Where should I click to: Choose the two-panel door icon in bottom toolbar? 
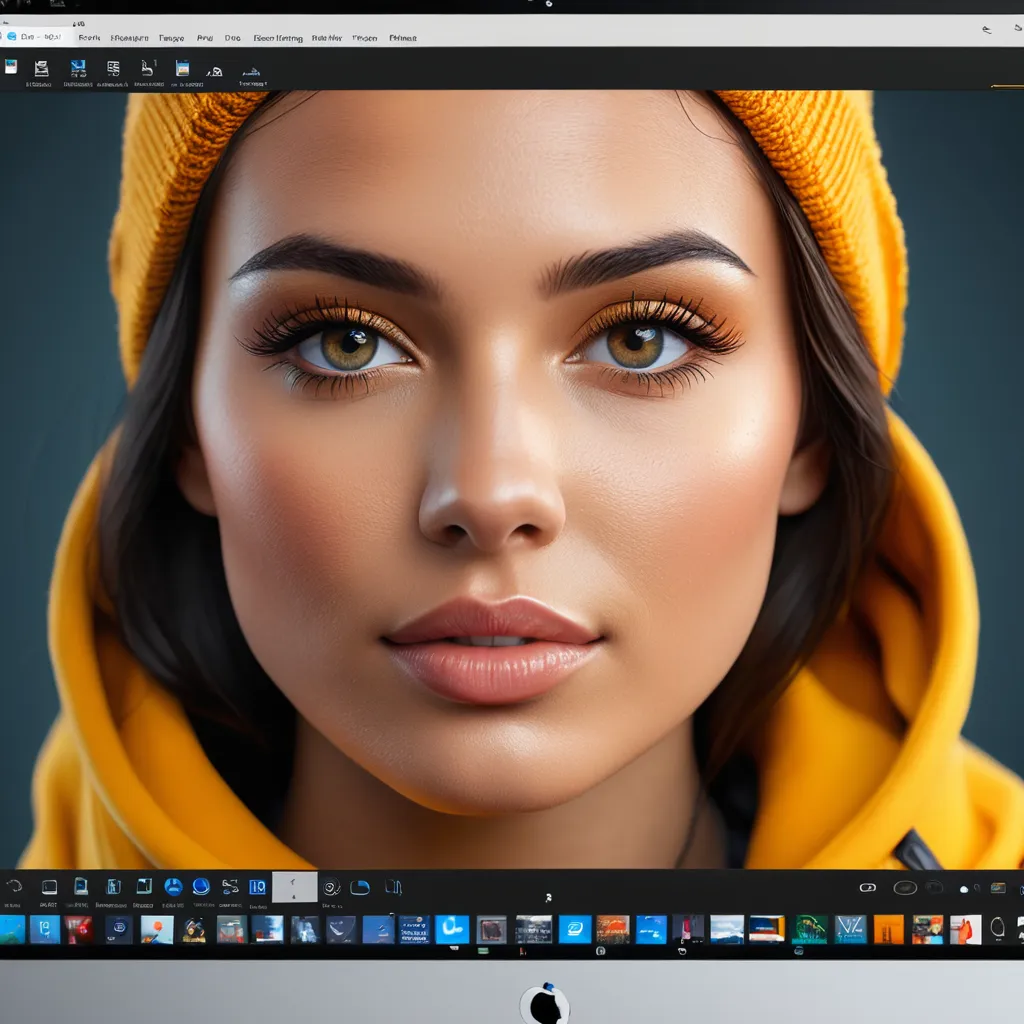[x=114, y=886]
